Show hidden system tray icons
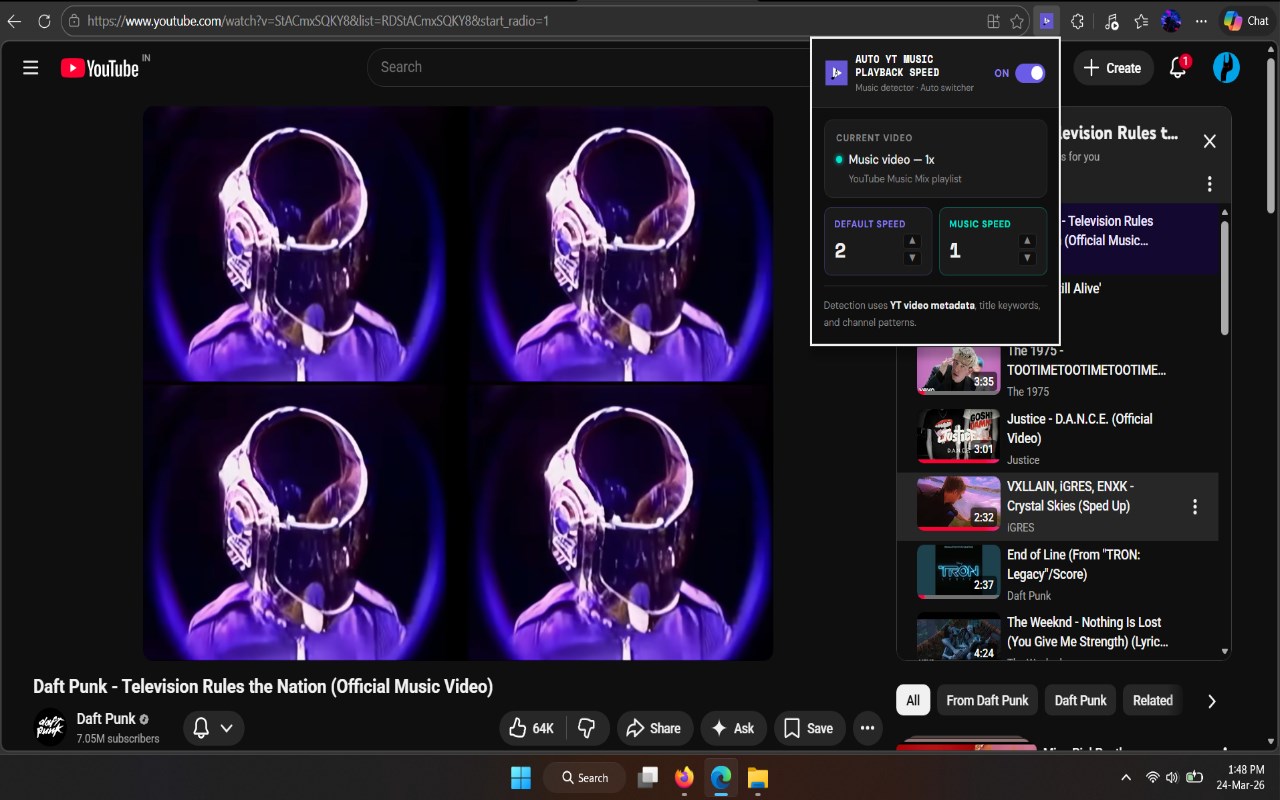Image resolution: width=1280 pixels, height=800 pixels. click(x=1126, y=777)
